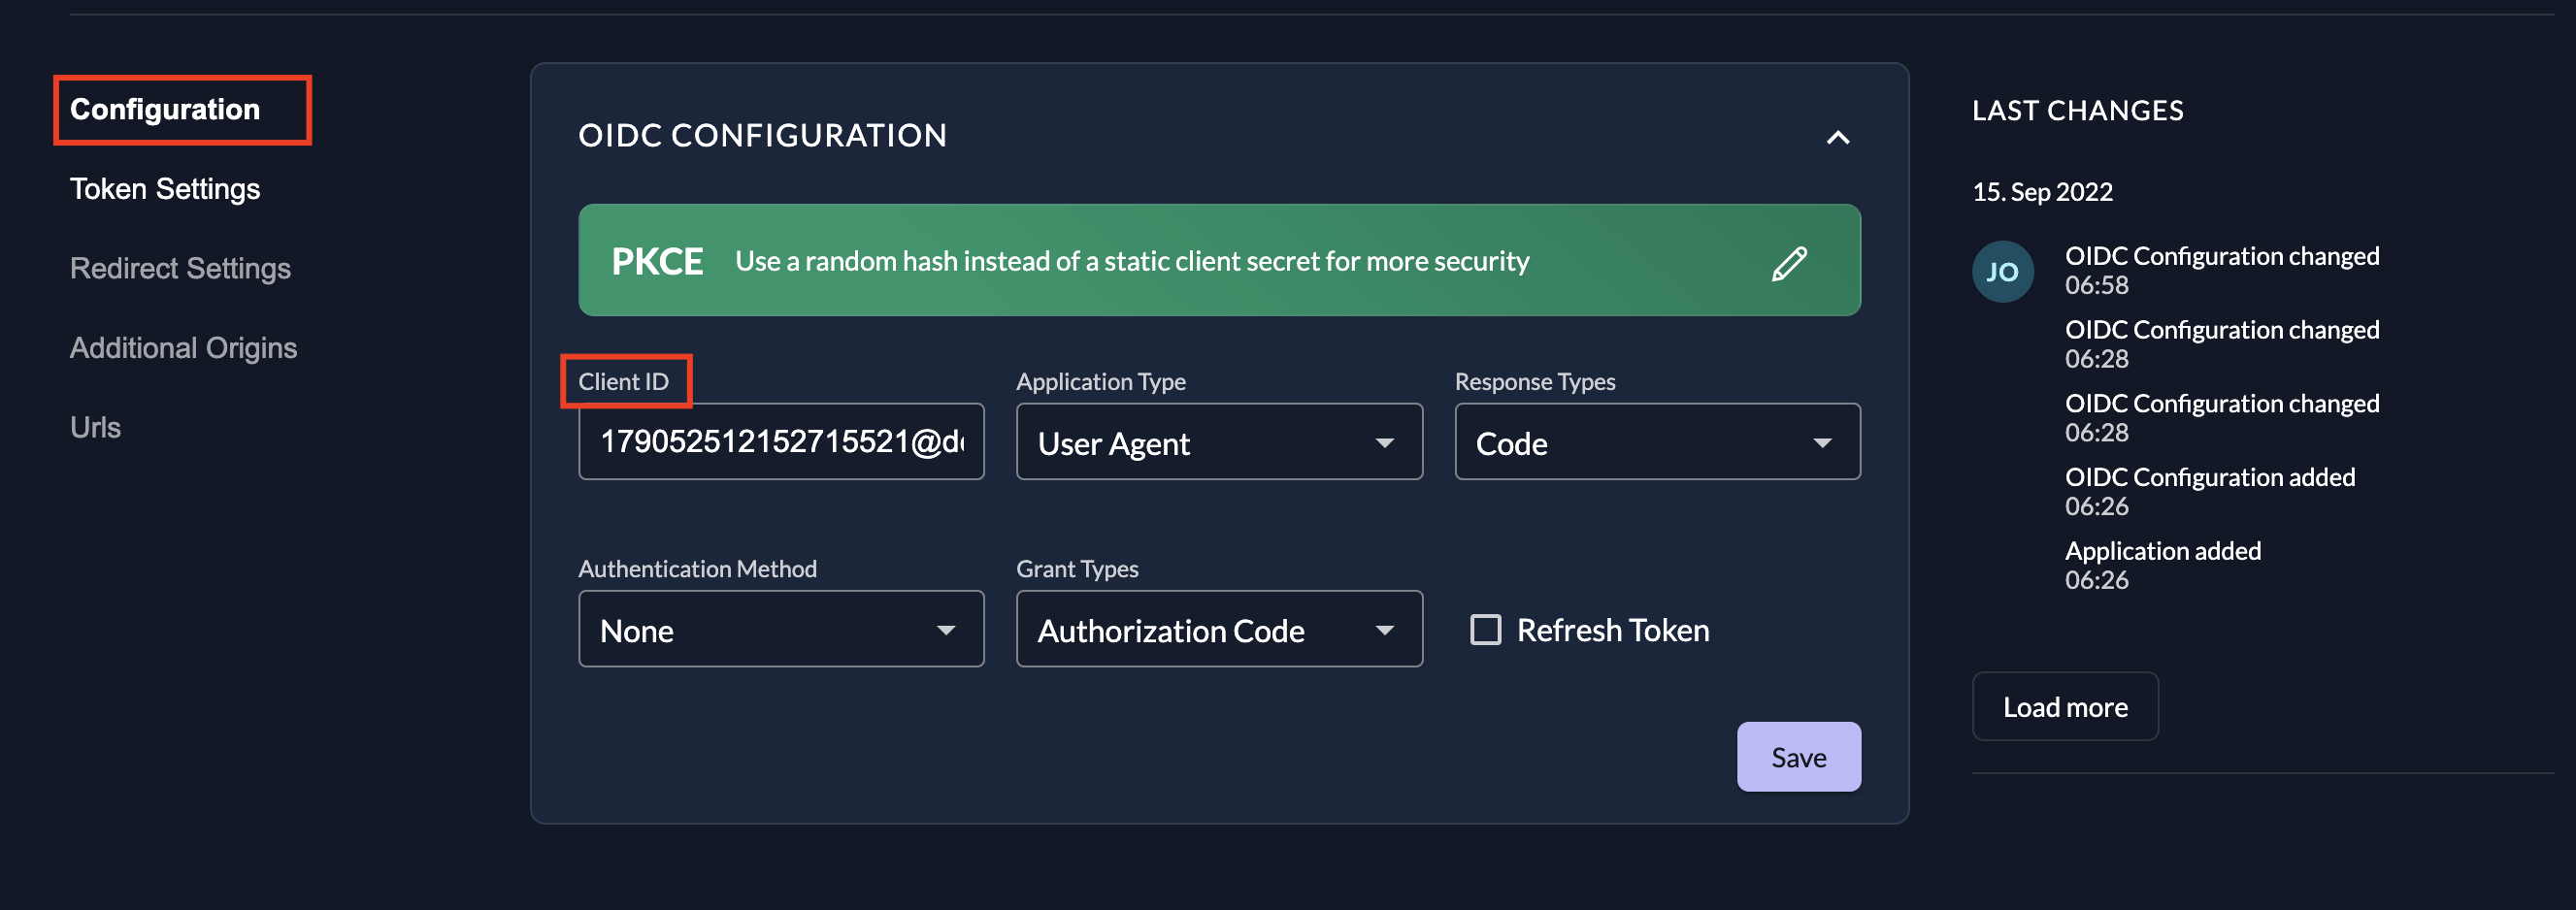Click the JO user avatar

tap(2002, 272)
